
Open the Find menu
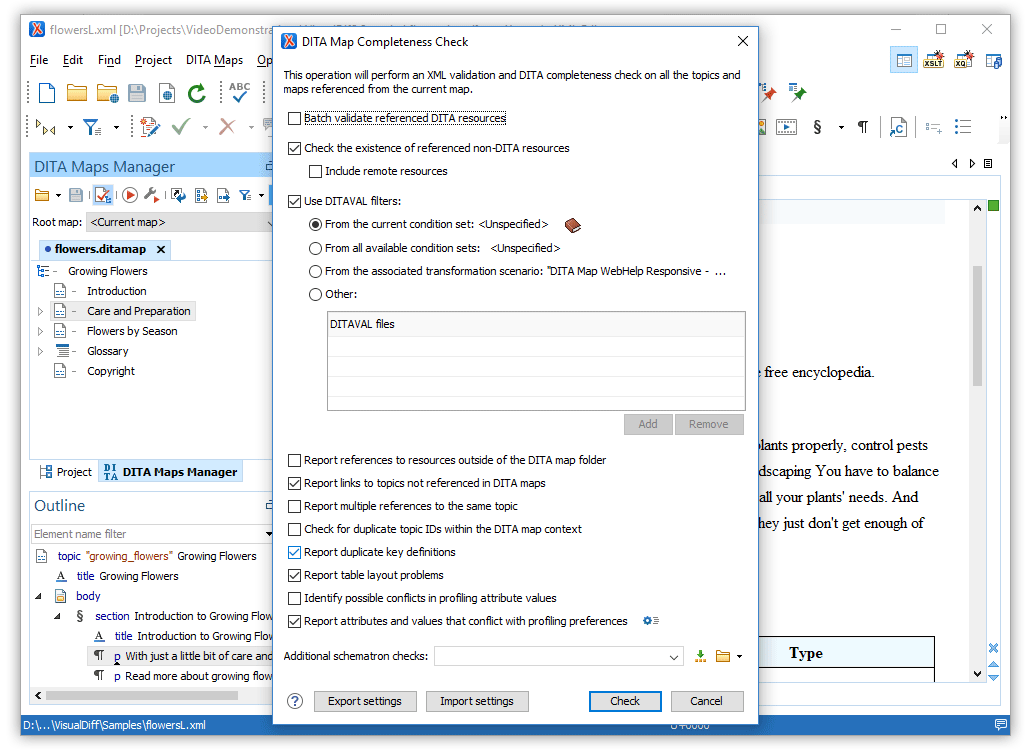point(109,60)
